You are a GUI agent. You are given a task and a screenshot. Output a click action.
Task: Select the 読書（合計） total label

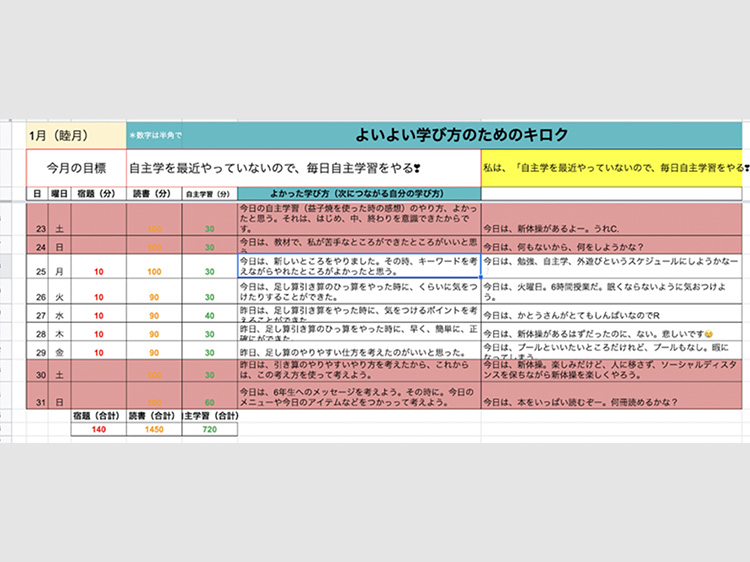tap(154, 416)
